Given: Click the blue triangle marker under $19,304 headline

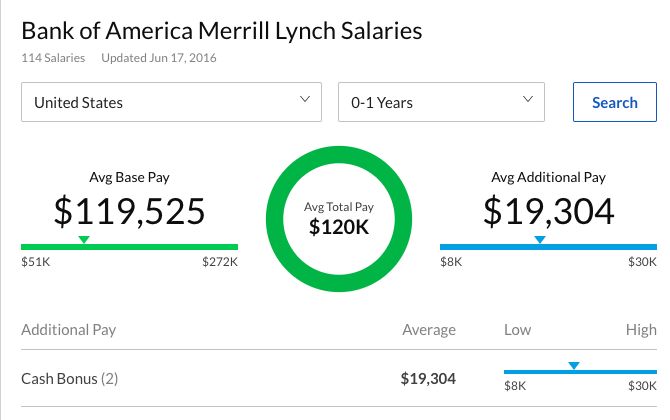Looking at the screenshot, I should [x=540, y=239].
